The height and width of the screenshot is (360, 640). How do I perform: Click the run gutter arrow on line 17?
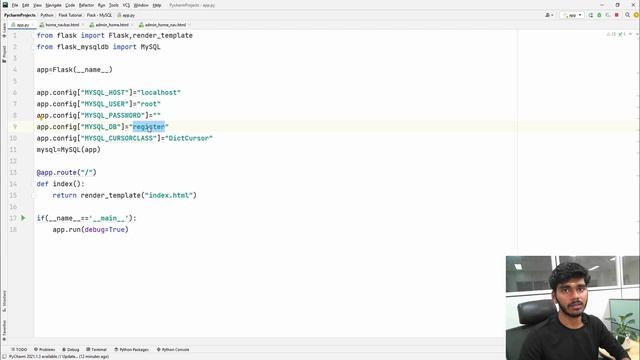(x=23, y=218)
